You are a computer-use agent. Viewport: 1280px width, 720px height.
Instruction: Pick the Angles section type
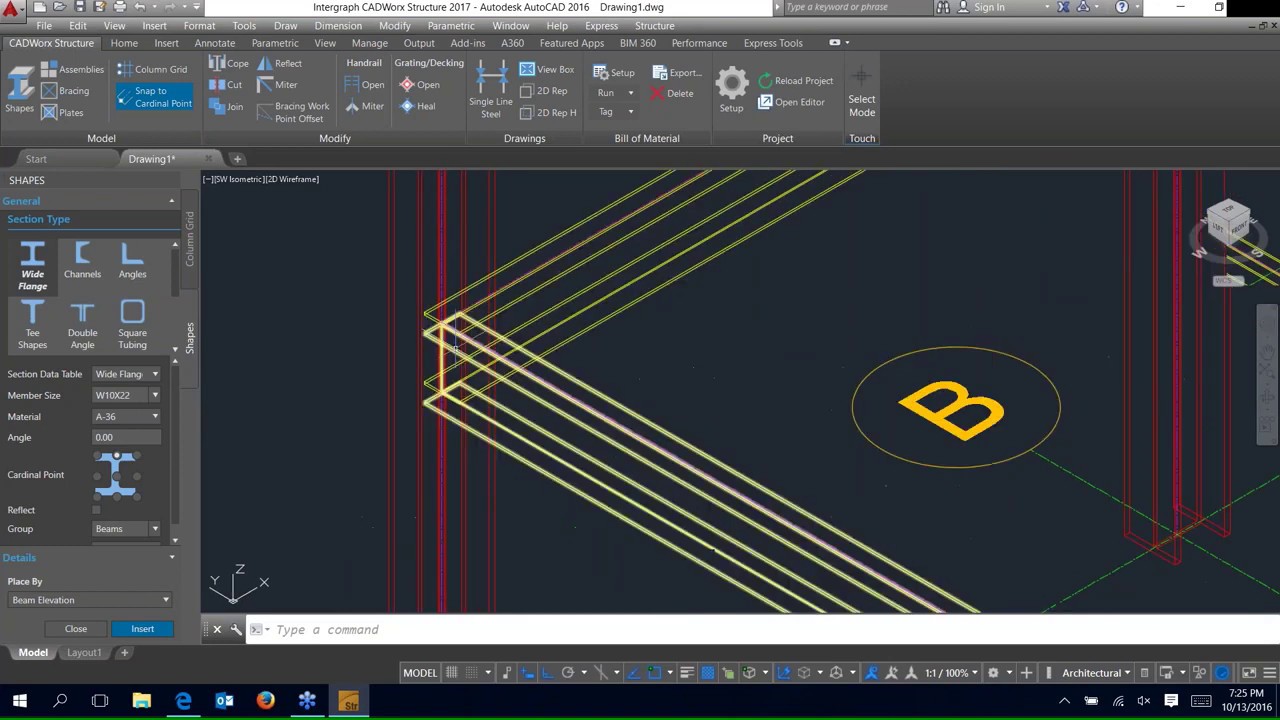pyautogui.click(x=132, y=261)
